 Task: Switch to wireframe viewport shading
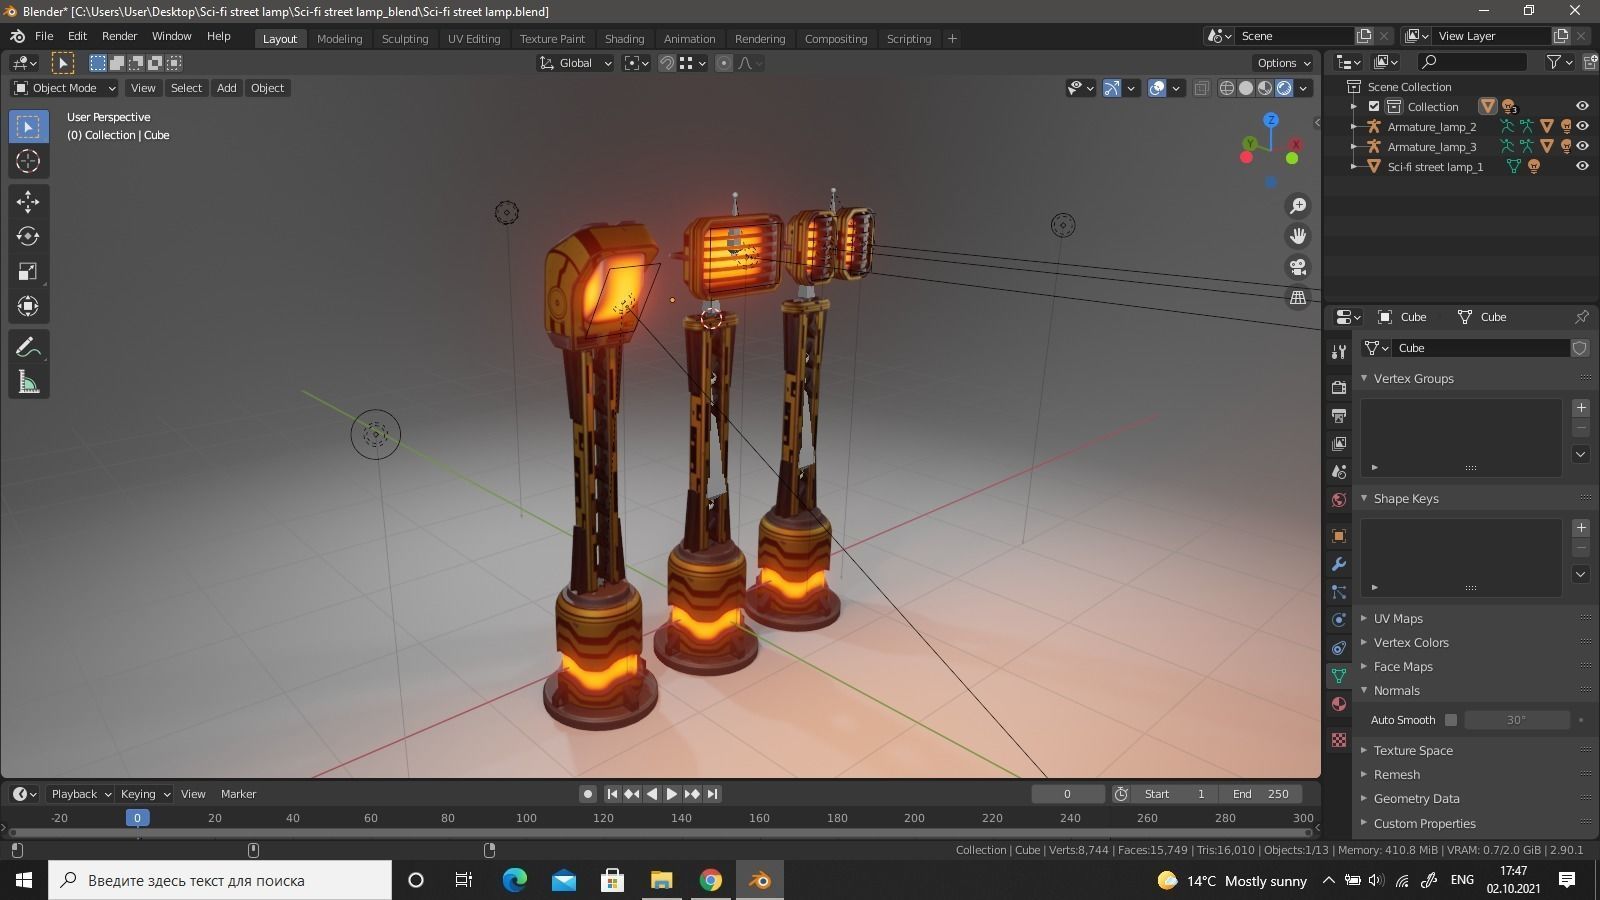pyautogui.click(x=1227, y=88)
